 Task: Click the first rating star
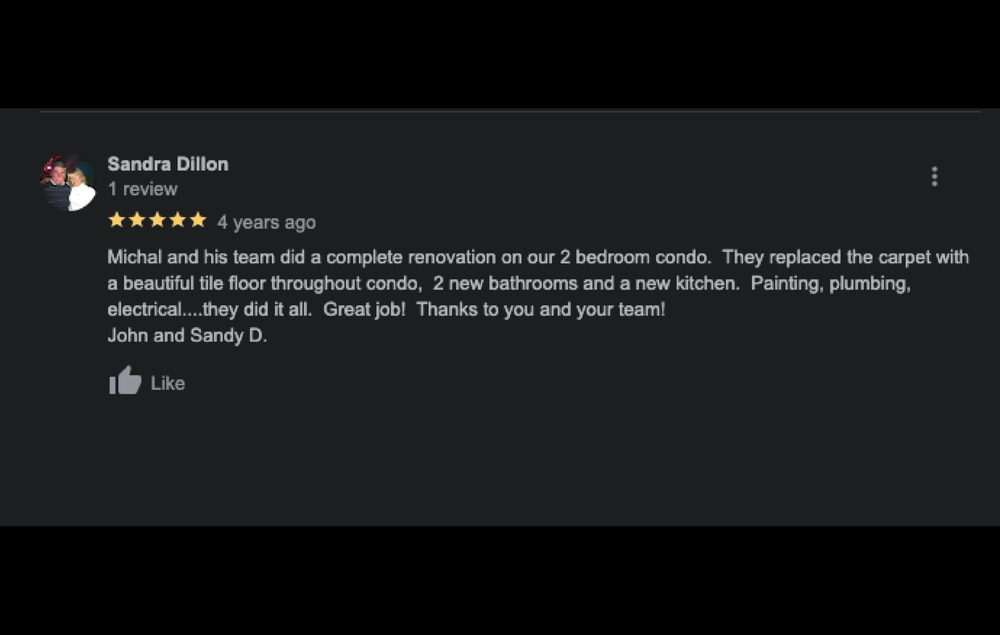pyautogui.click(x=117, y=220)
